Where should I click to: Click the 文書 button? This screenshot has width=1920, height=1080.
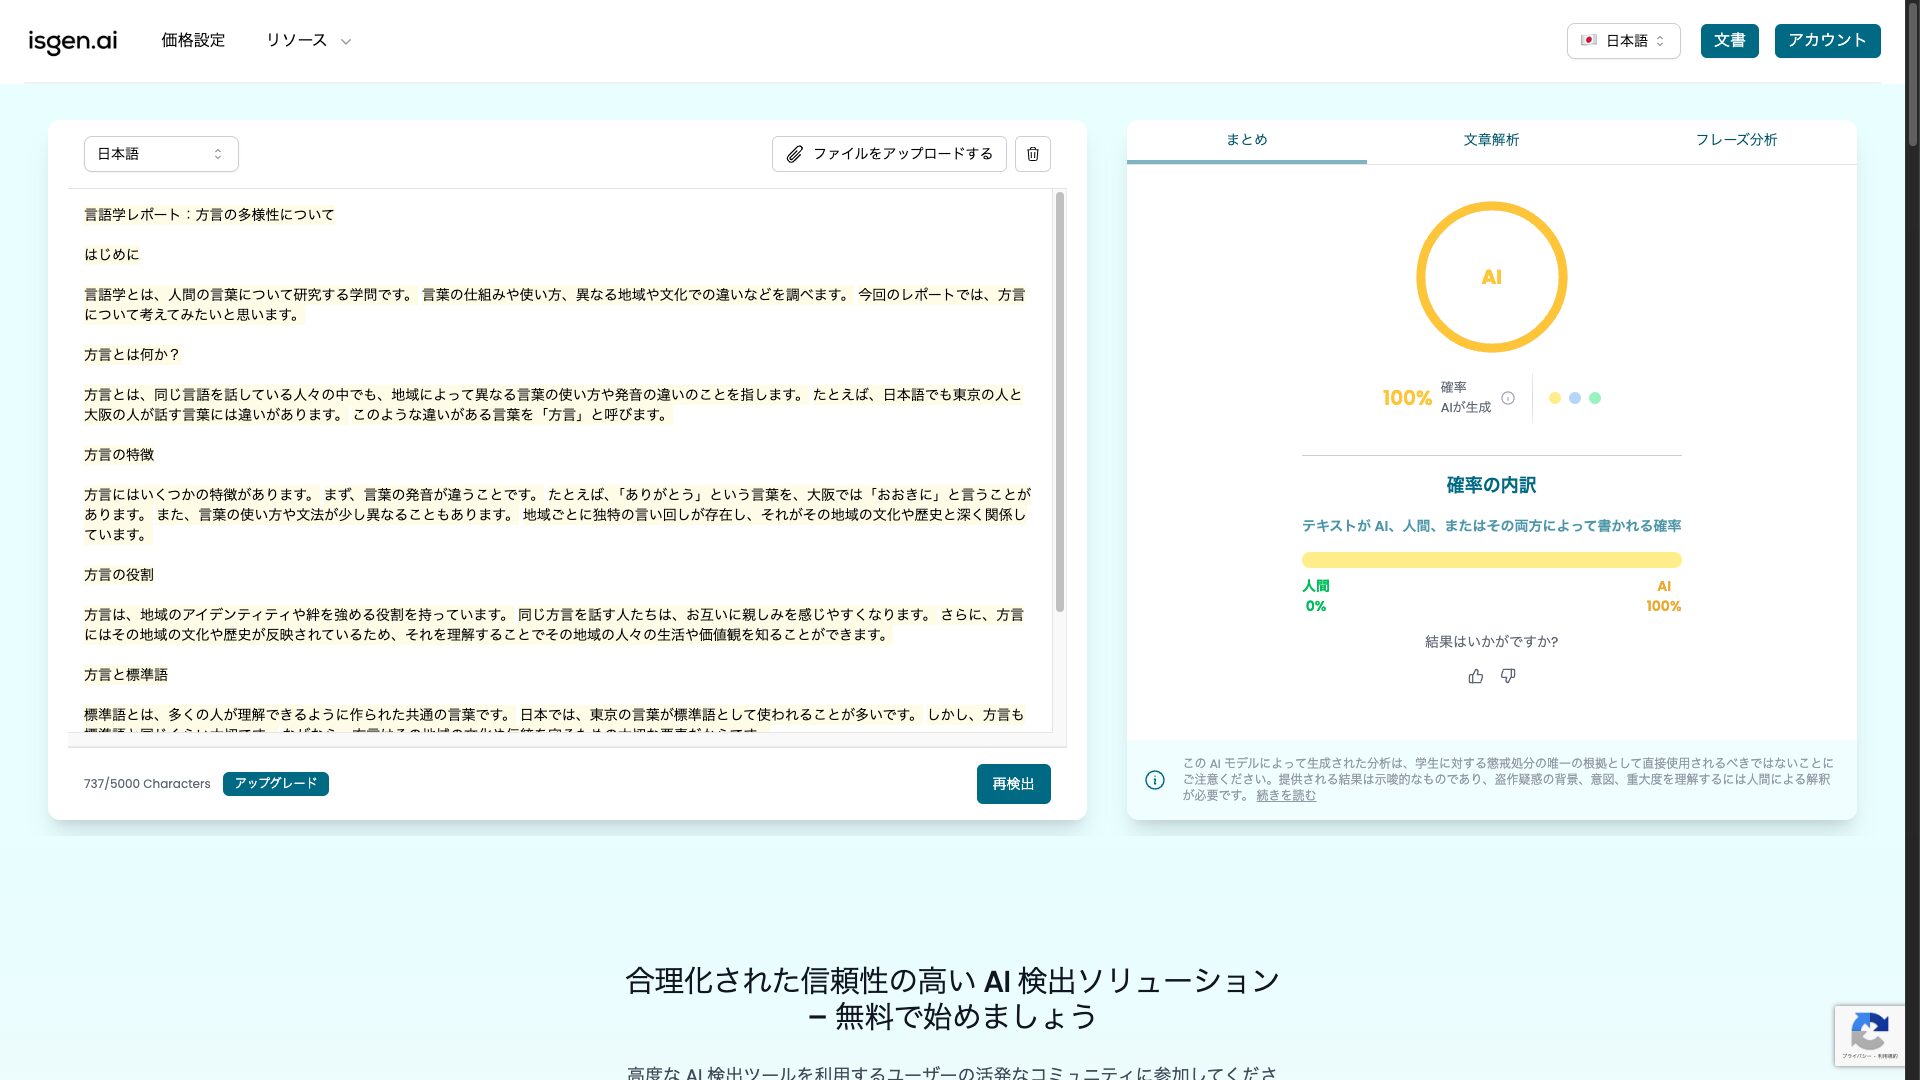1730,41
